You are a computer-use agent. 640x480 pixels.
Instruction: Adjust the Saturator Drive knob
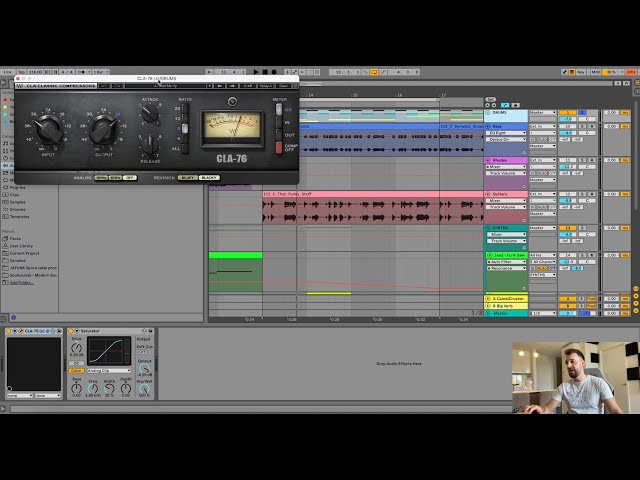coord(76,348)
